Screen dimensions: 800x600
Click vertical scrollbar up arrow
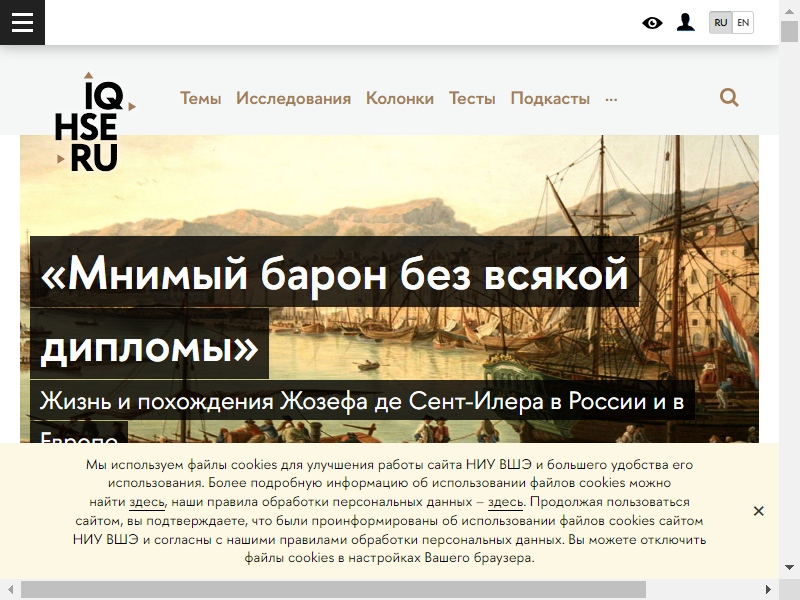[x=789, y=10]
